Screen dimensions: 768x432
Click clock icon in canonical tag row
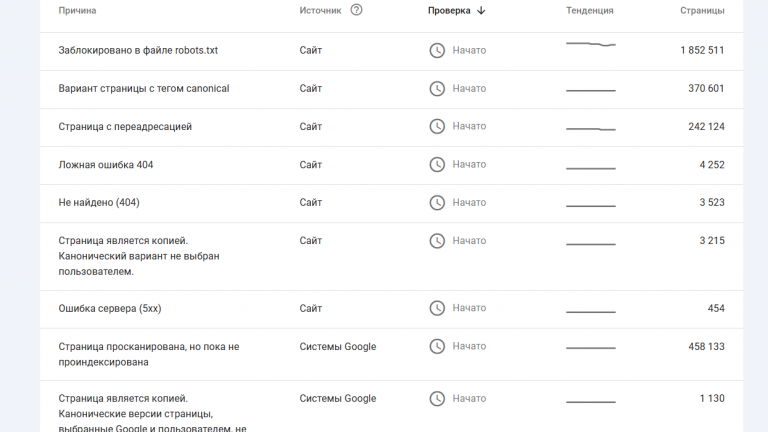pos(437,88)
